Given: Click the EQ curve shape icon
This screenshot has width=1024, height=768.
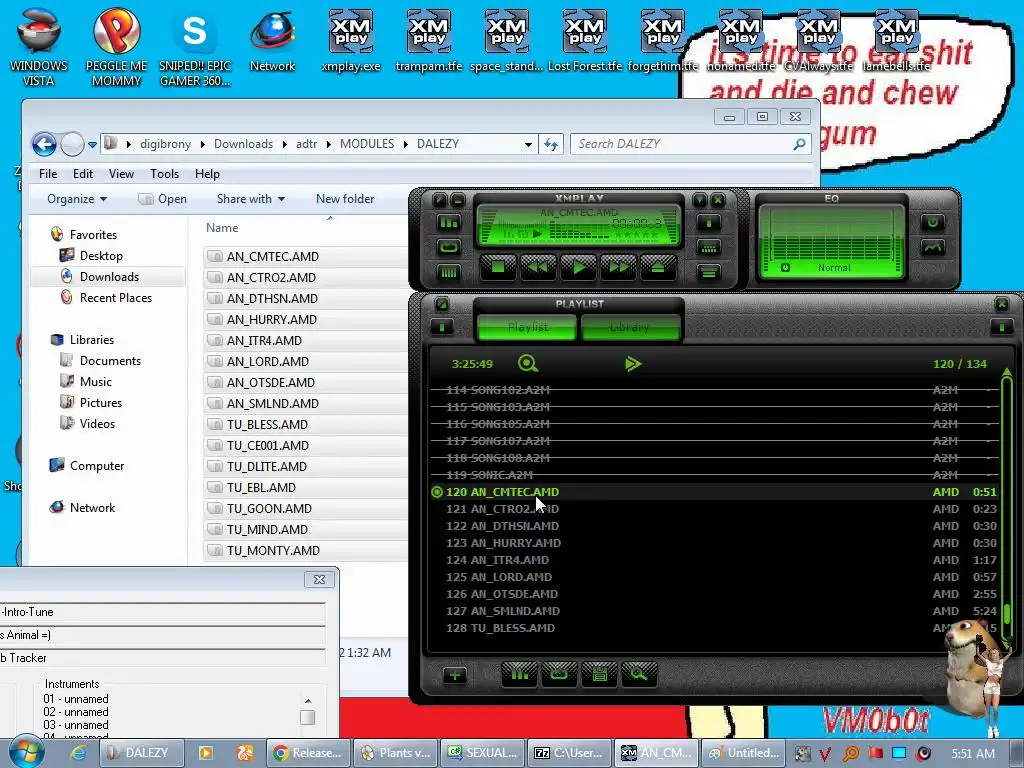Looking at the screenshot, I should click(933, 248).
